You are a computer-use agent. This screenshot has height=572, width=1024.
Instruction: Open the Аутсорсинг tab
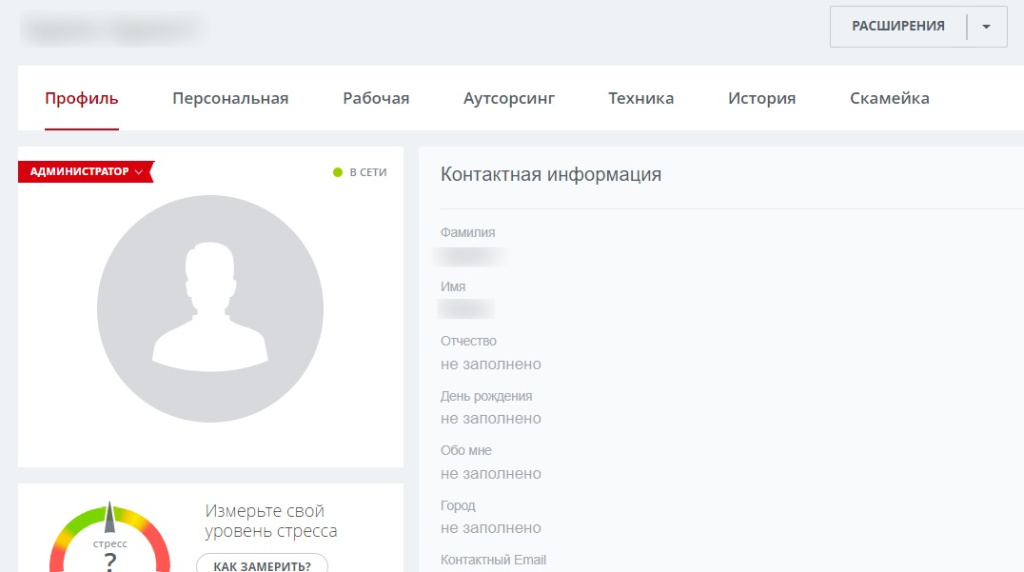point(509,99)
